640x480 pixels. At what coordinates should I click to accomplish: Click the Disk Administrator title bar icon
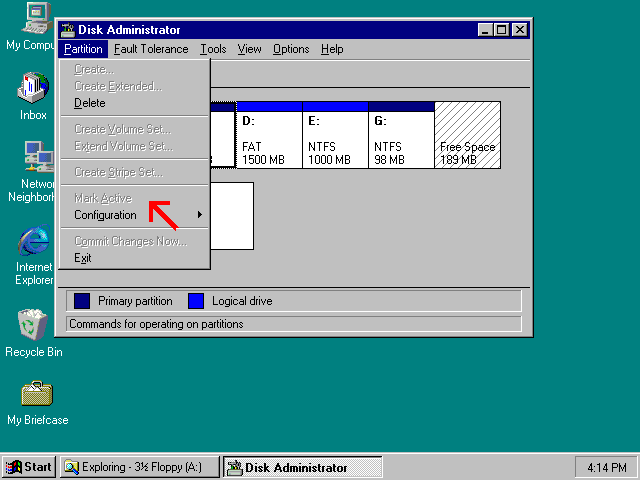67,30
